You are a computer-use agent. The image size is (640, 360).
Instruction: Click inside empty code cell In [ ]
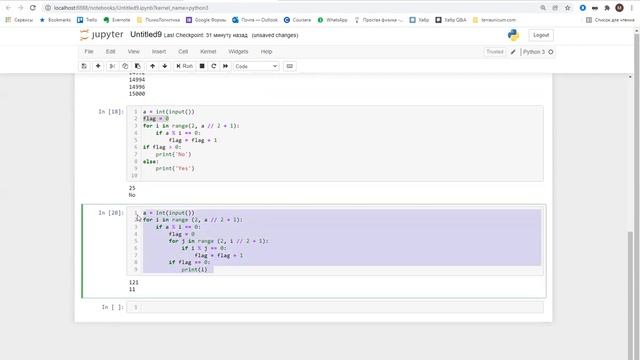click(x=342, y=307)
